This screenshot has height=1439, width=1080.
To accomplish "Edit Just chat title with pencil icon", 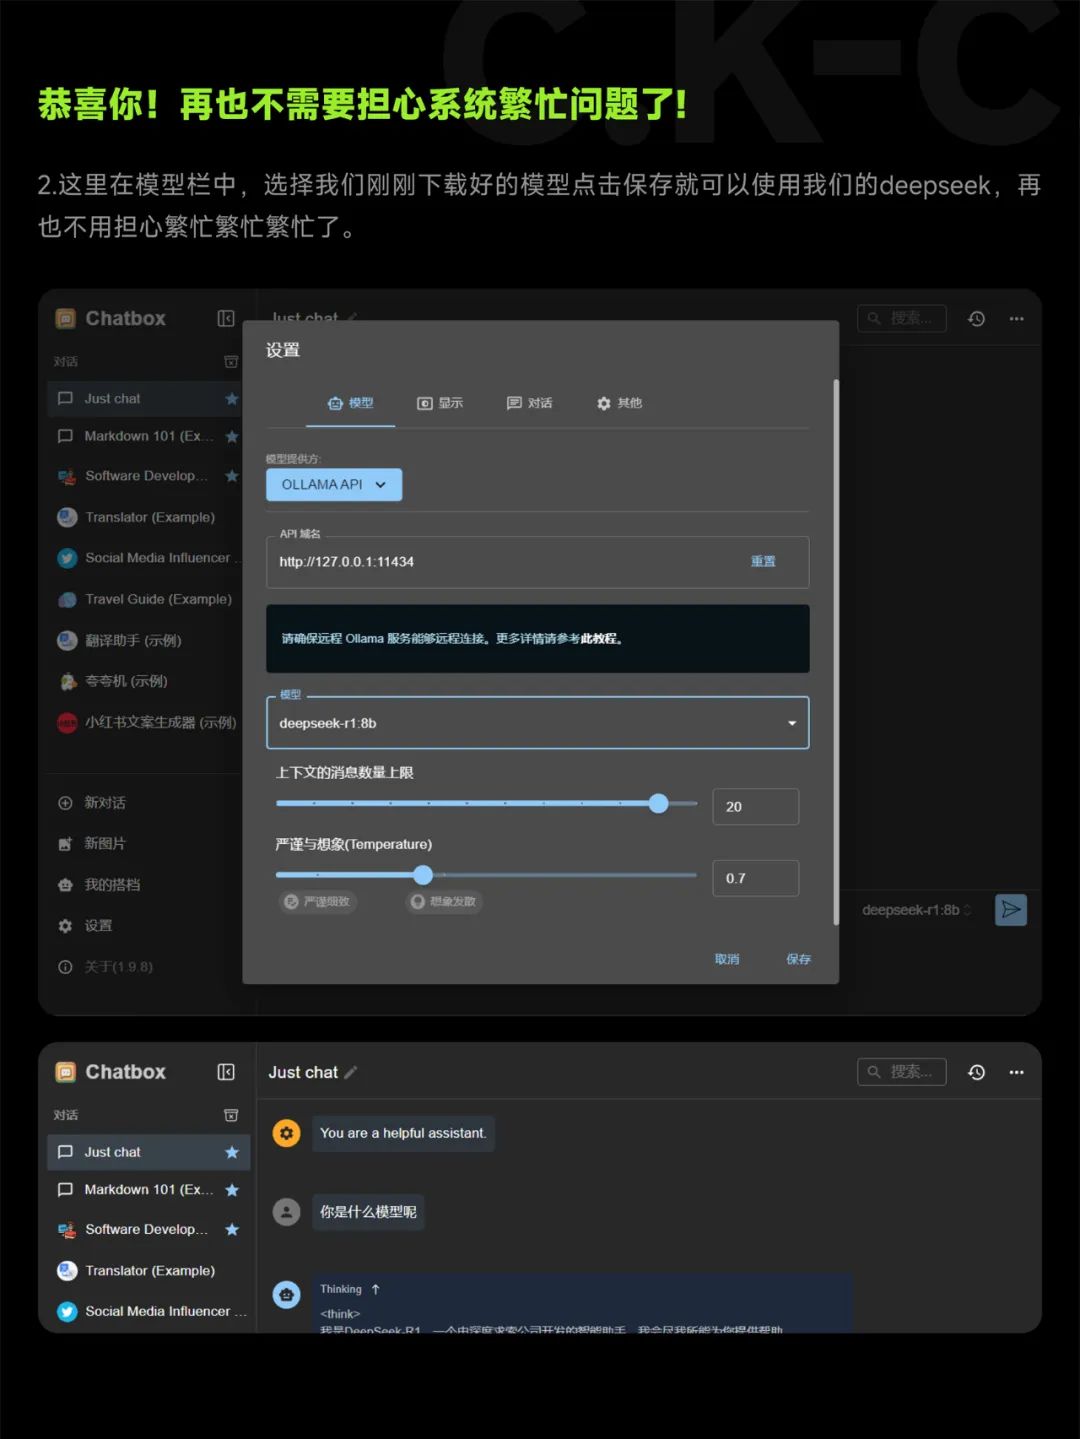I will pyautogui.click(x=350, y=1072).
